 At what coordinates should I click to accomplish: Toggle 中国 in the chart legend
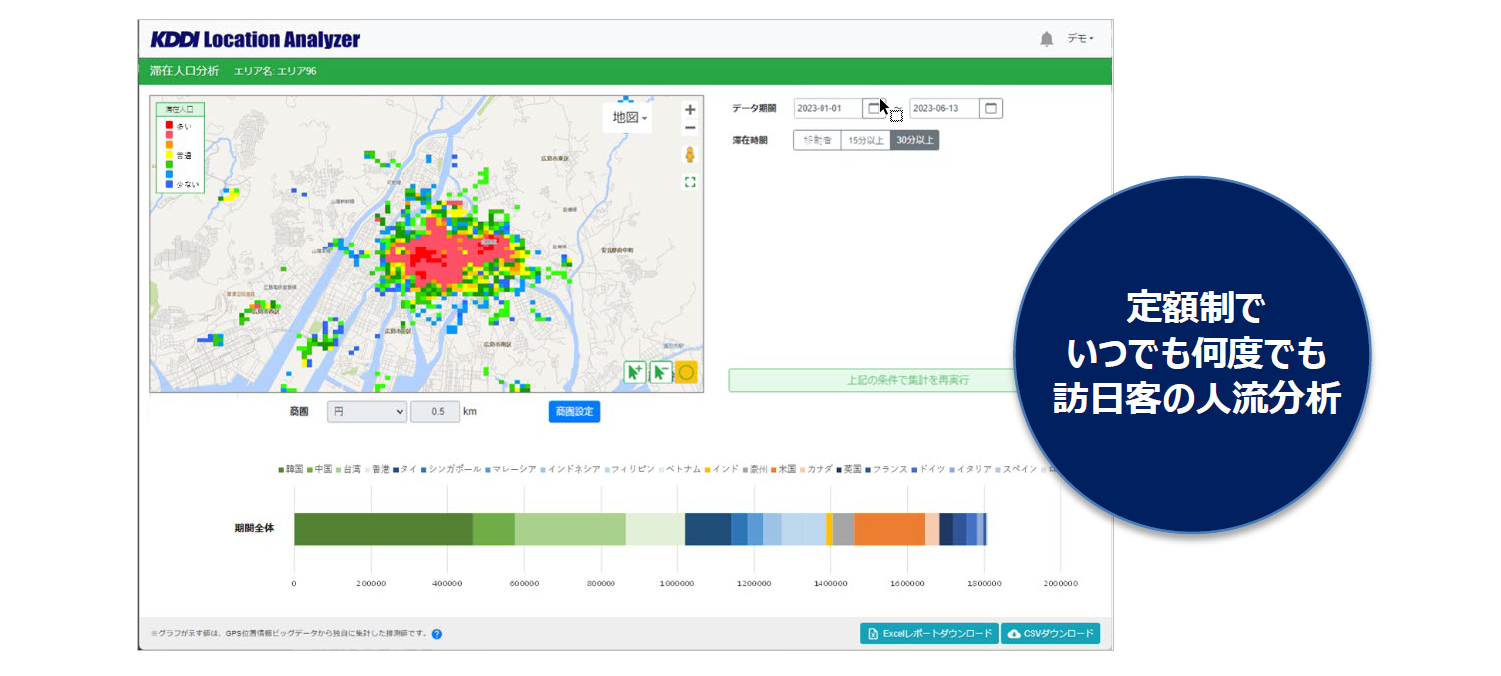(x=319, y=468)
